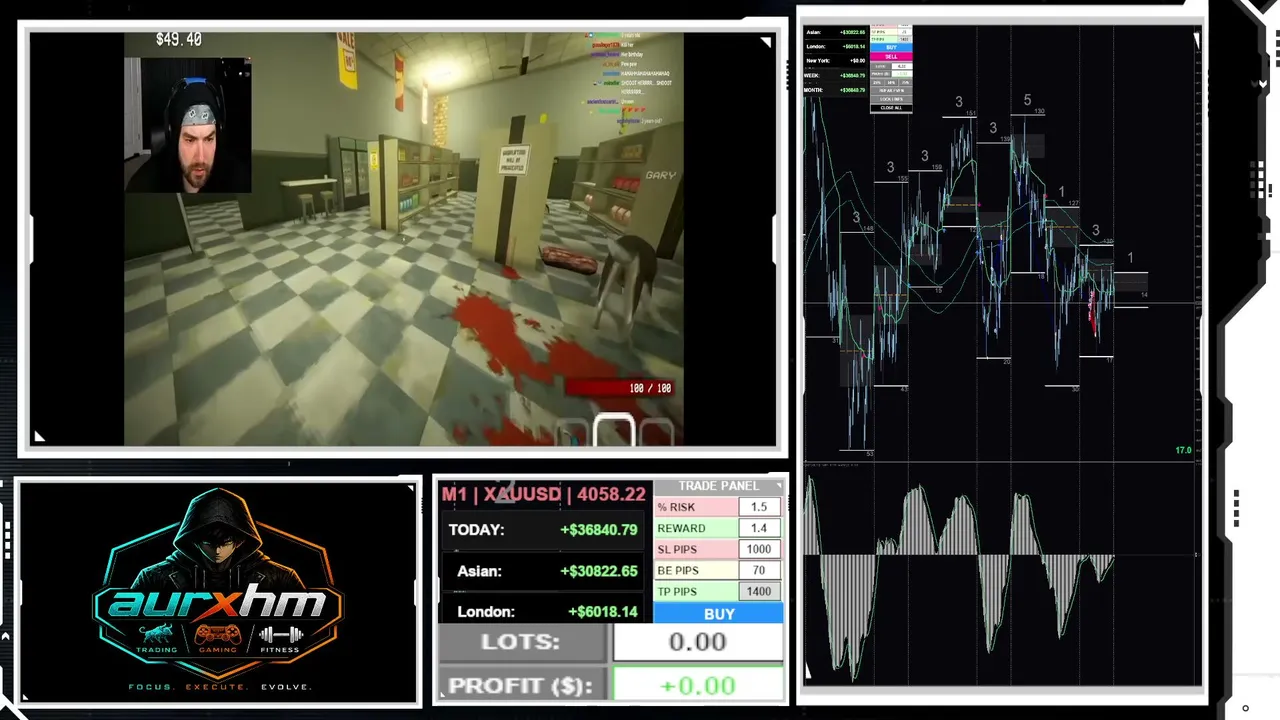Click the white corner arrow at bottom-left of game frame
This screenshot has height=720, width=1280.
pyautogui.click(x=39, y=436)
